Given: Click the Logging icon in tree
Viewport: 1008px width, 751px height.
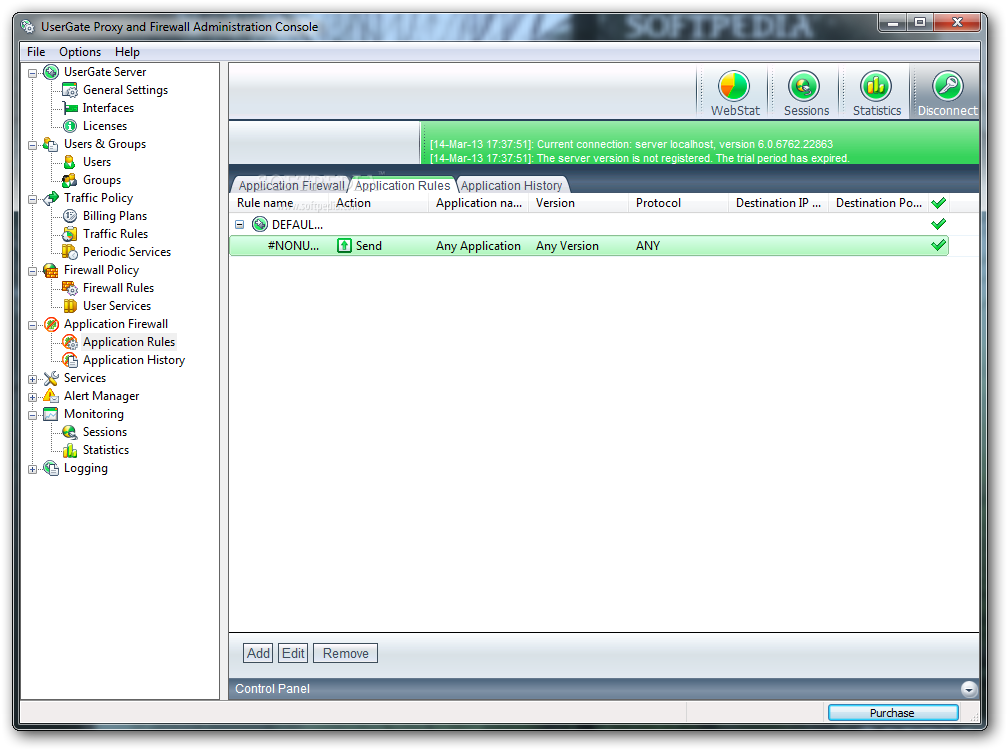Looking at the screenshot, I should click(51, 468).
